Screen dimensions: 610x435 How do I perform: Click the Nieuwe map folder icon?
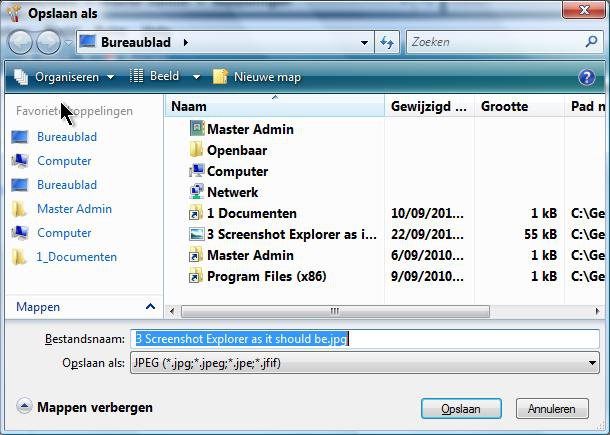[x=220, y=77]
